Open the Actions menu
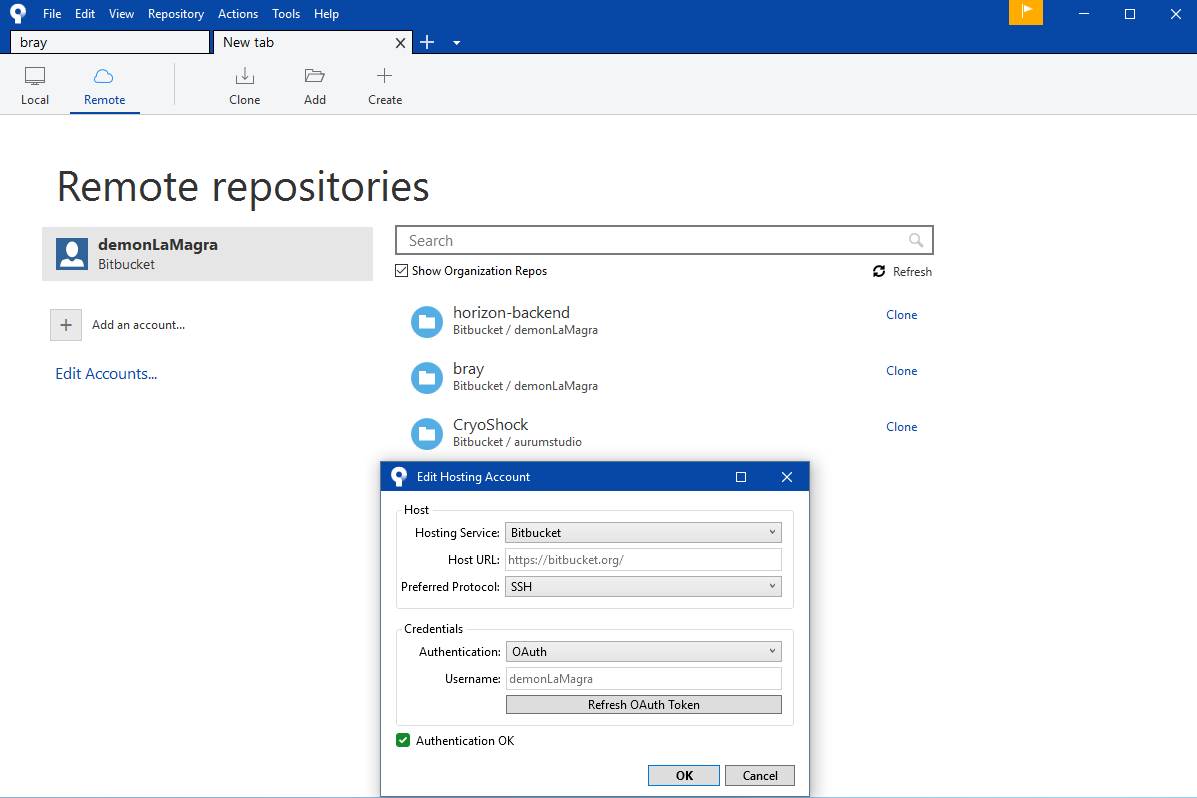 click(237, 14)
